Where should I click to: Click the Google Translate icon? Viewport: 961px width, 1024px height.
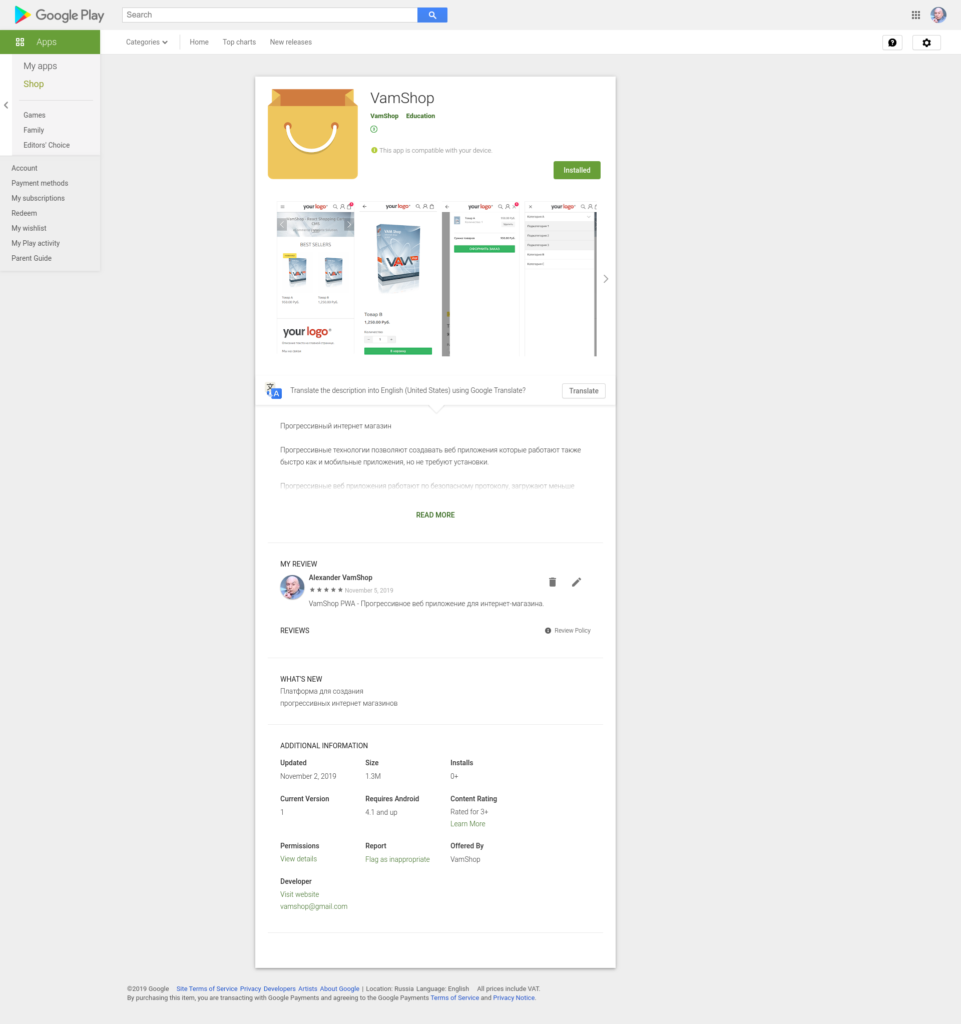click(274, 391)
